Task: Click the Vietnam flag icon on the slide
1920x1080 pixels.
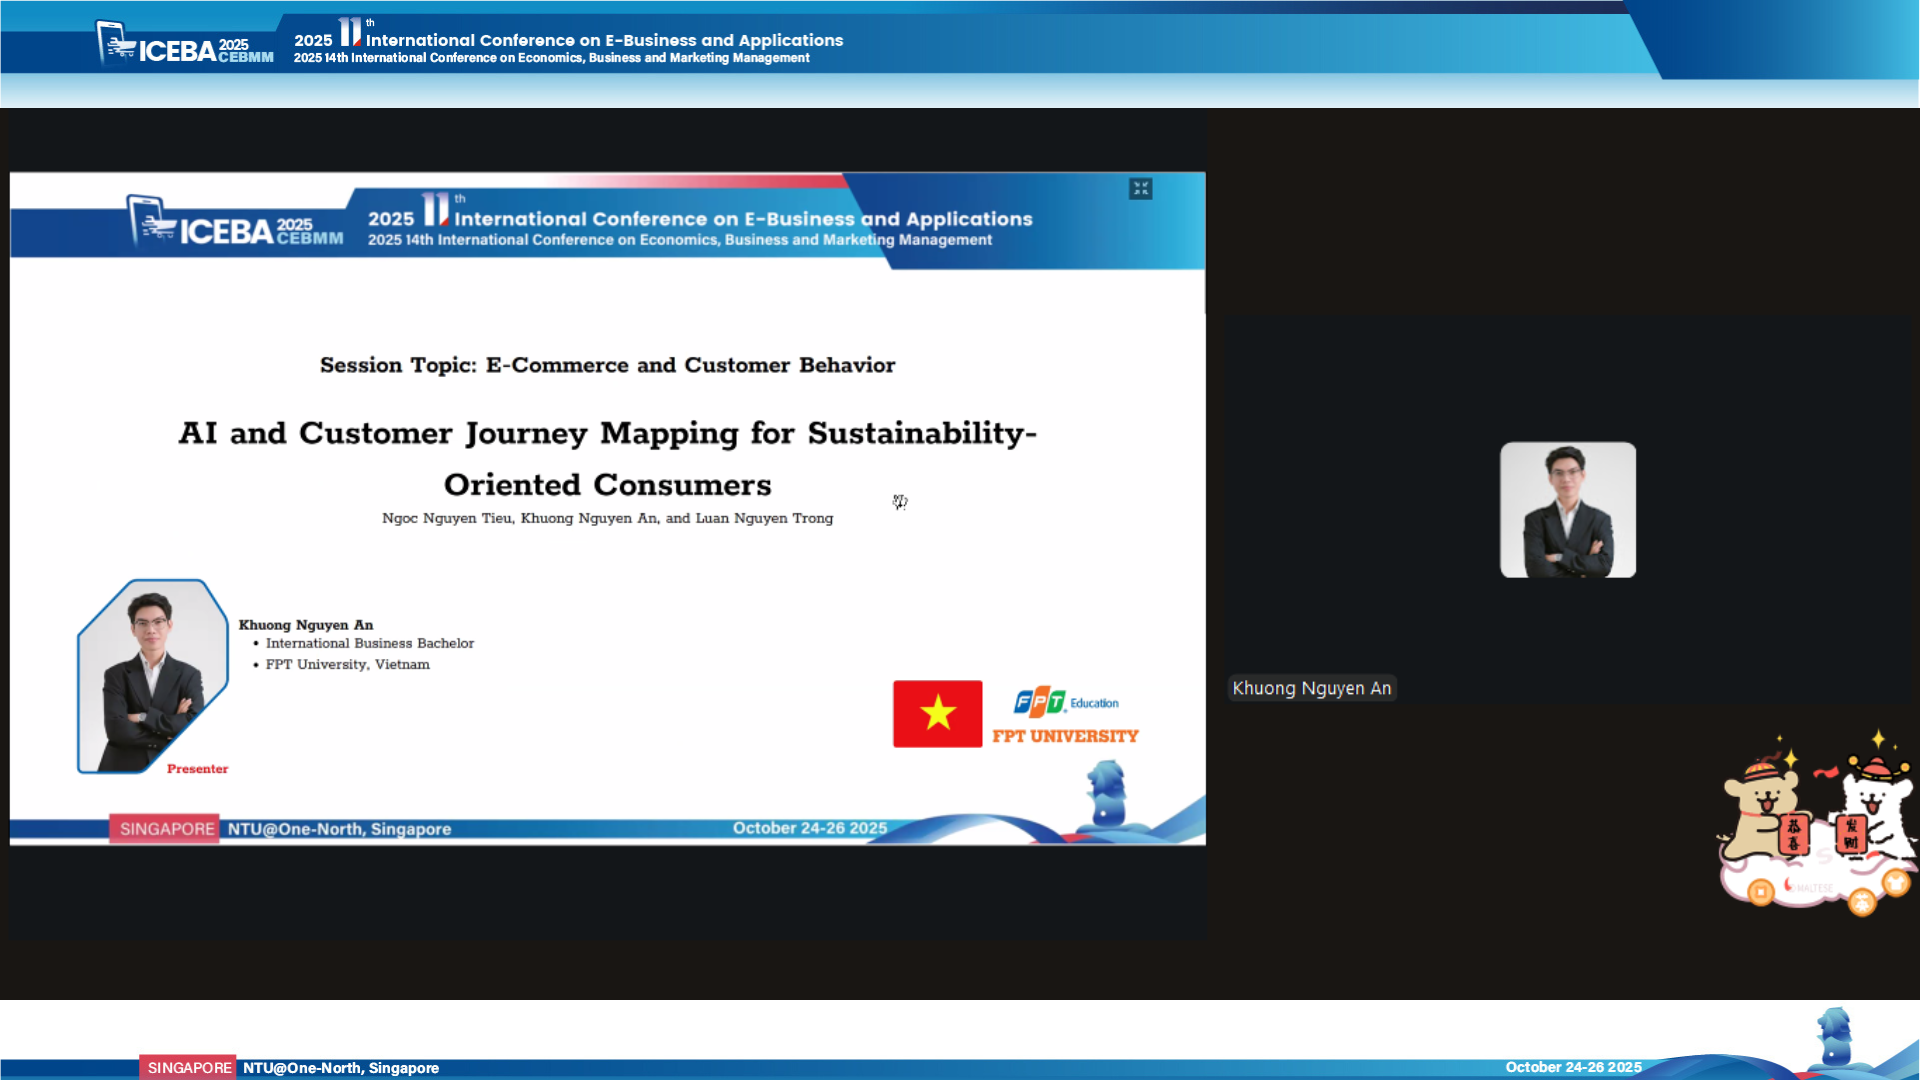Action: pos(937,714)
